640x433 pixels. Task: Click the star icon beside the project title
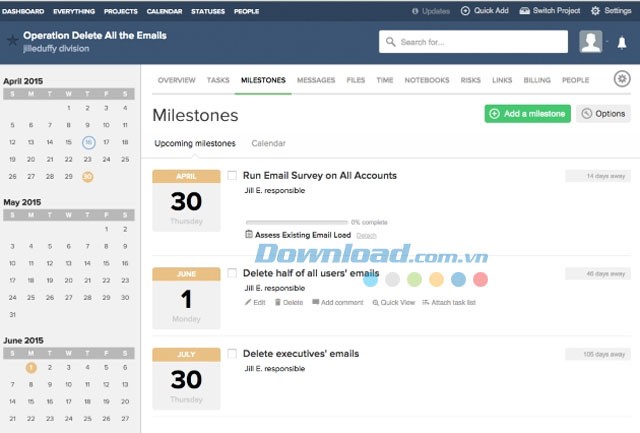pyautogui.click(x=12, y=41)
